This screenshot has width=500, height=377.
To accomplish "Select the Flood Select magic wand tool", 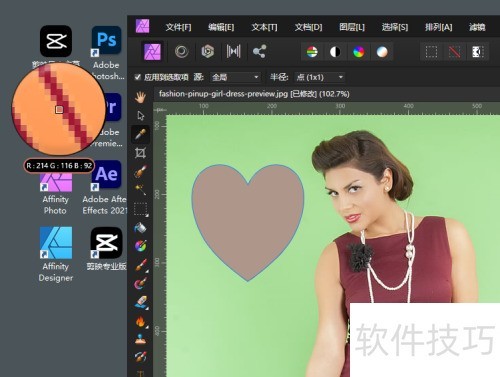I will (x=140, y=190).
